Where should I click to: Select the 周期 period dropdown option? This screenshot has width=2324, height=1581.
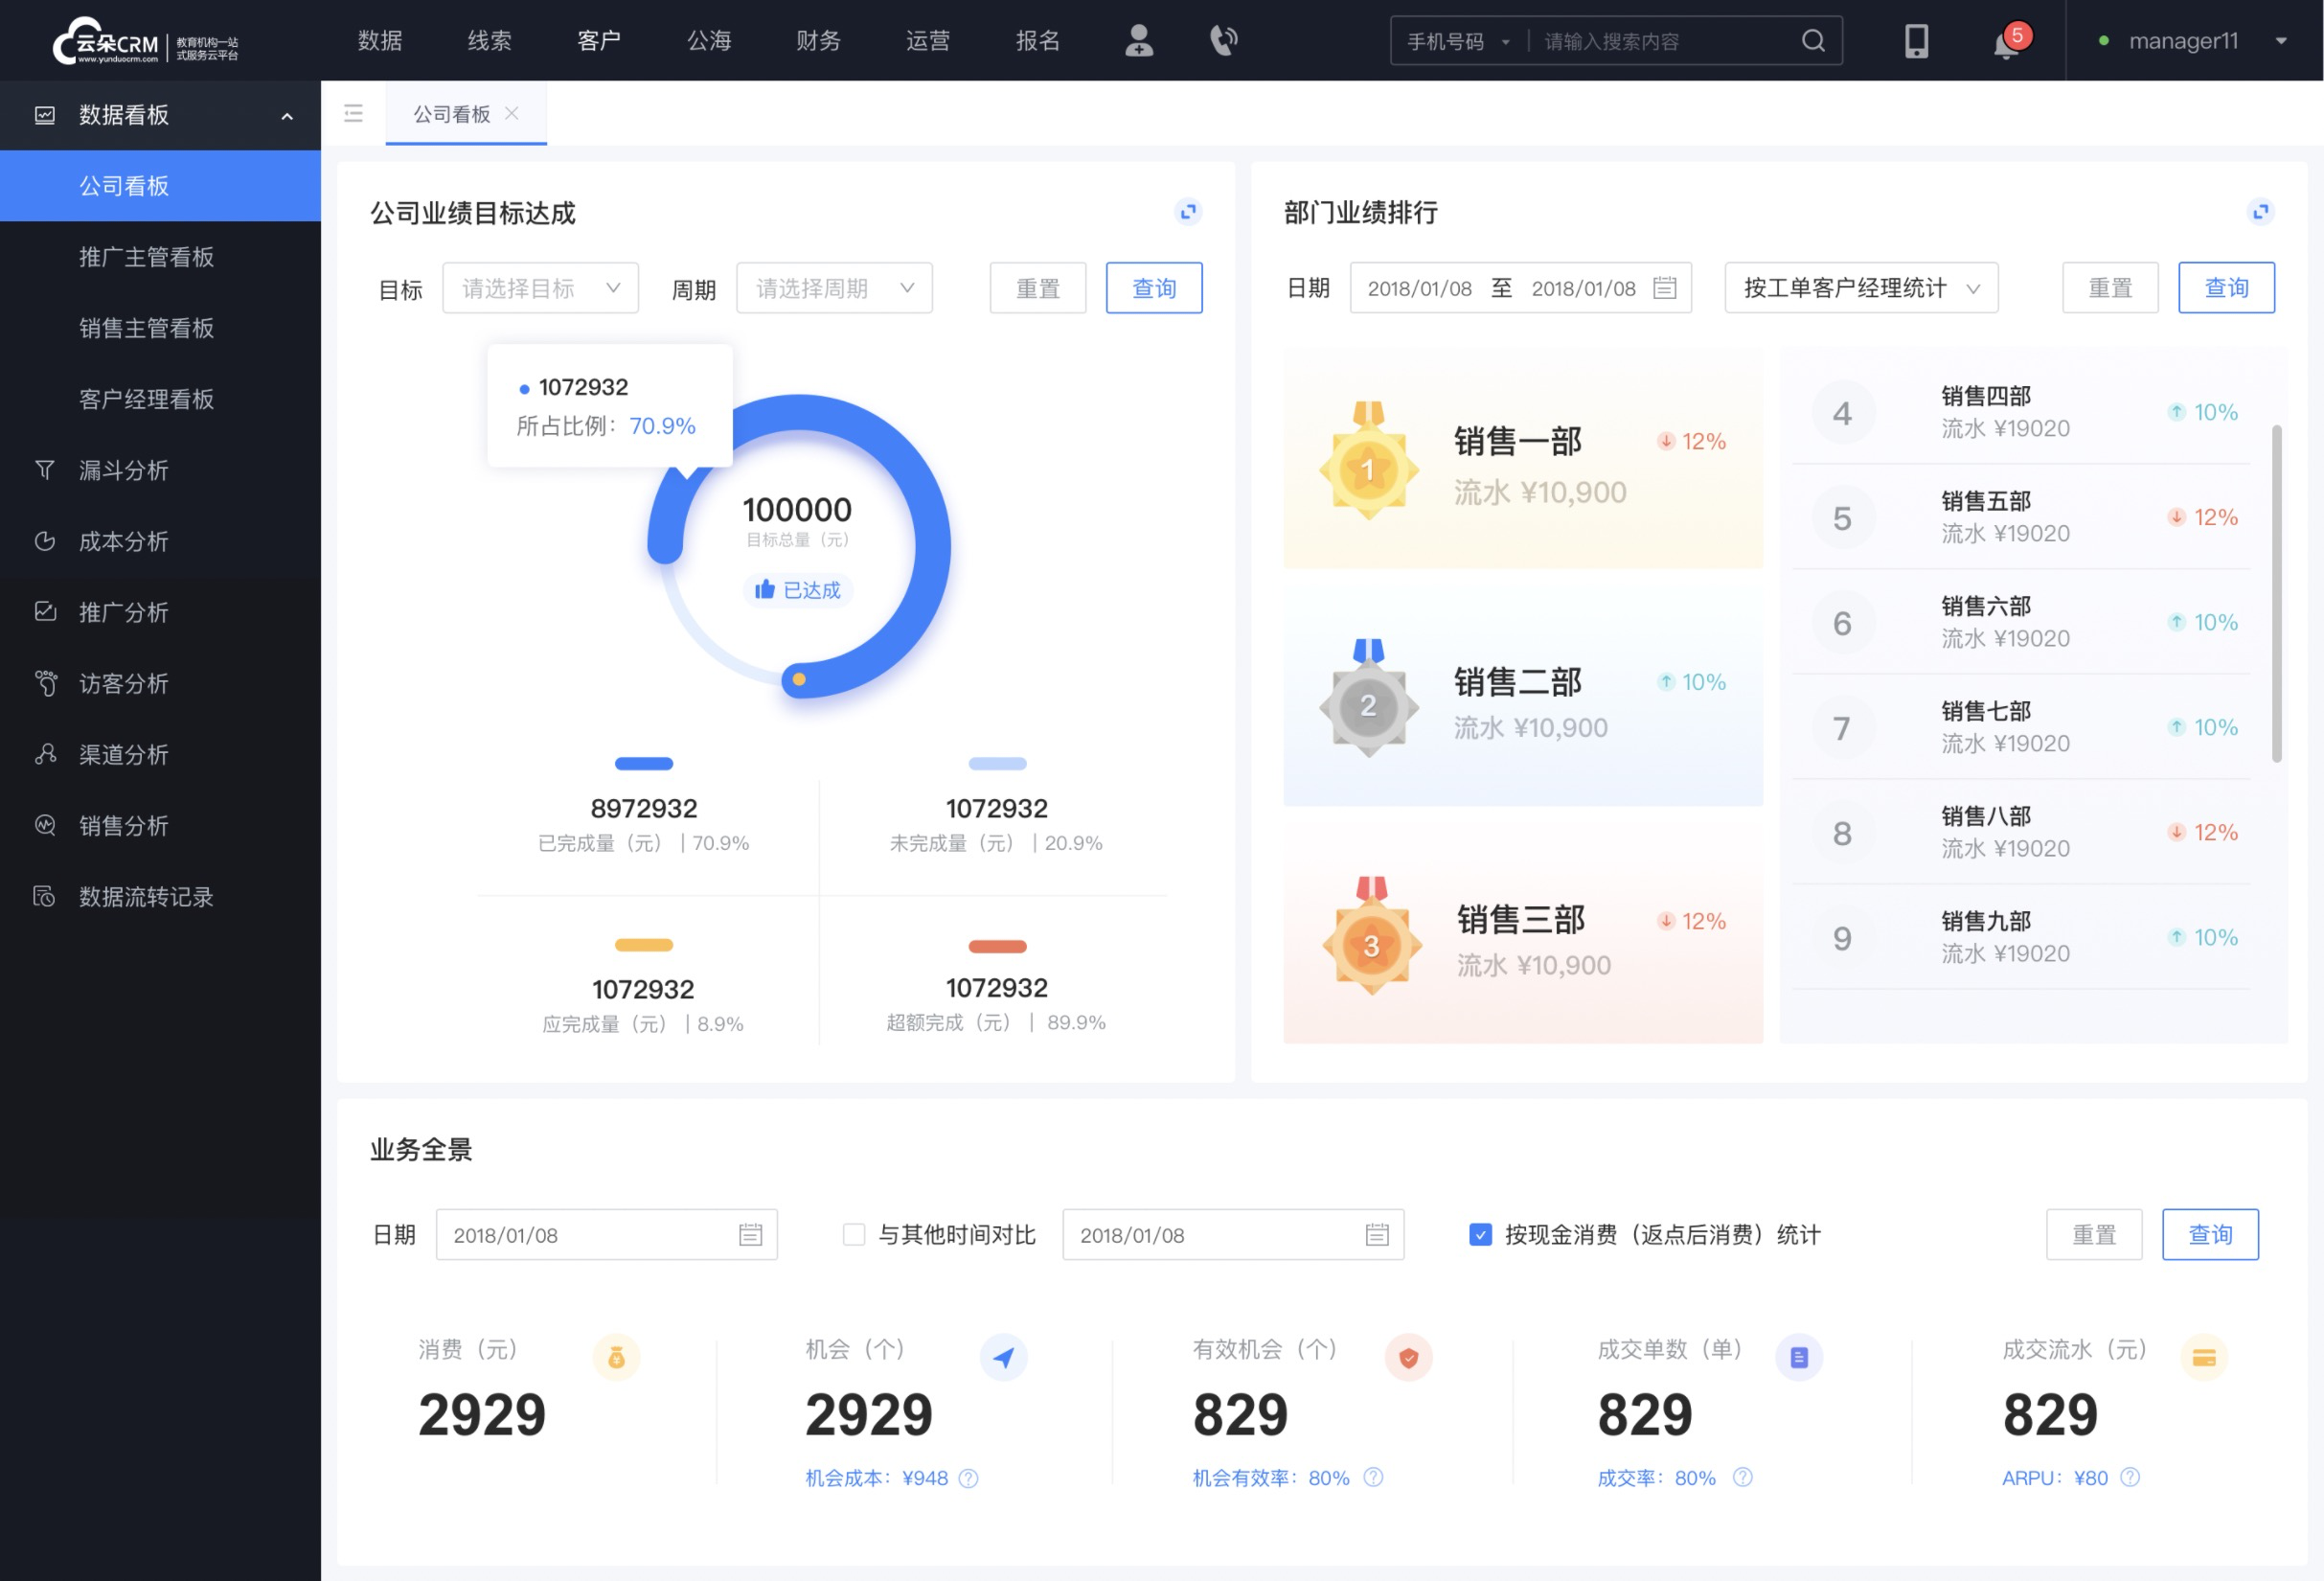coord(831,287)
